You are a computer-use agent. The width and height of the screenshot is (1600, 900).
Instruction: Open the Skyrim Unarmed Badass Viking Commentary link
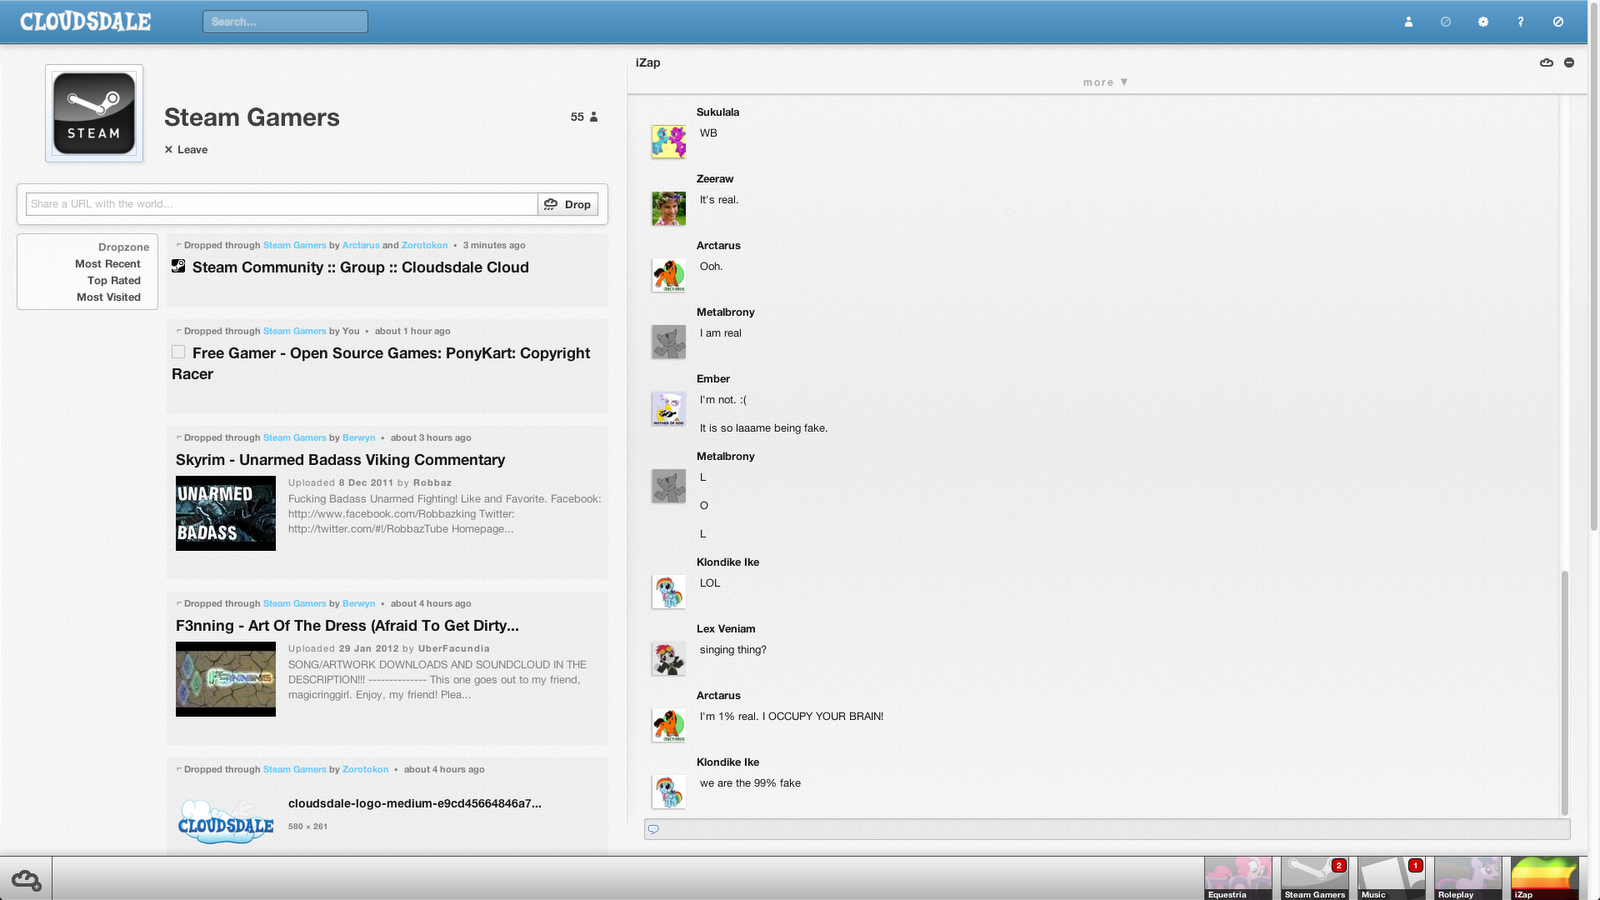[x=340, y=460]
